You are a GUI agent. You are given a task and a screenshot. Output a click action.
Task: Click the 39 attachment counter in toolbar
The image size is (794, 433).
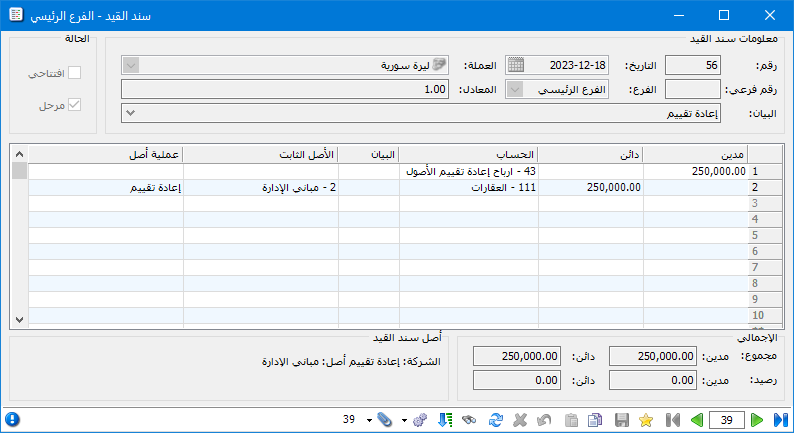tap(349, 419)
